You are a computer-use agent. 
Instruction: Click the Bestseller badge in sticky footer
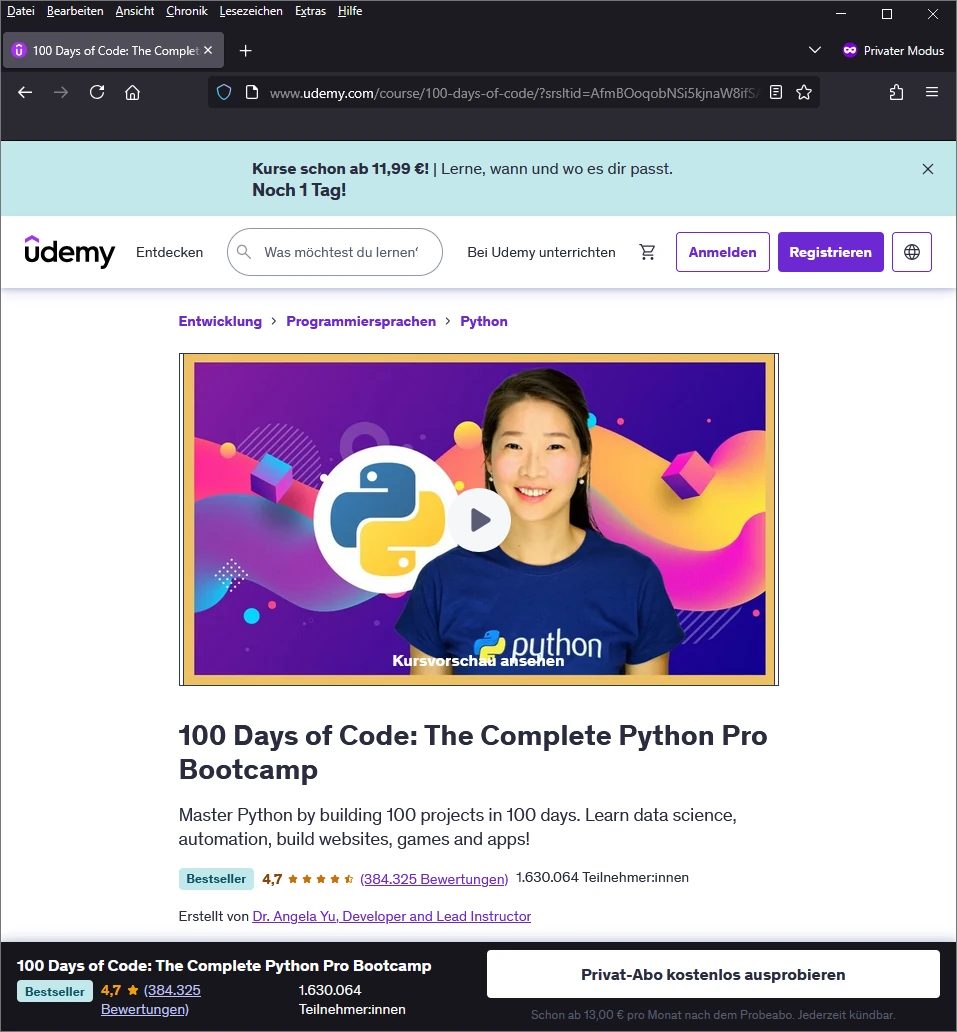55,991
